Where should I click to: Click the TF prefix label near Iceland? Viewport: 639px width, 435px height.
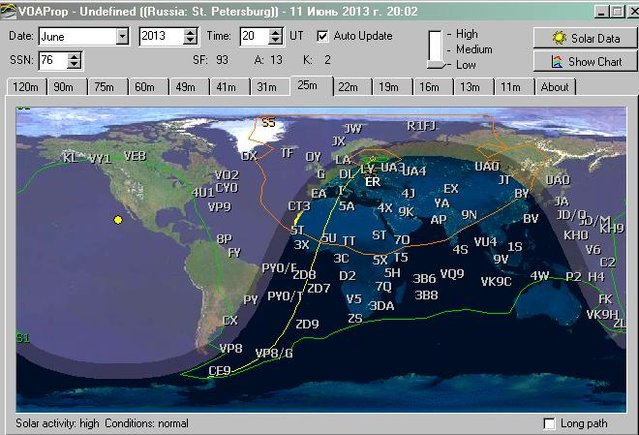287,153
